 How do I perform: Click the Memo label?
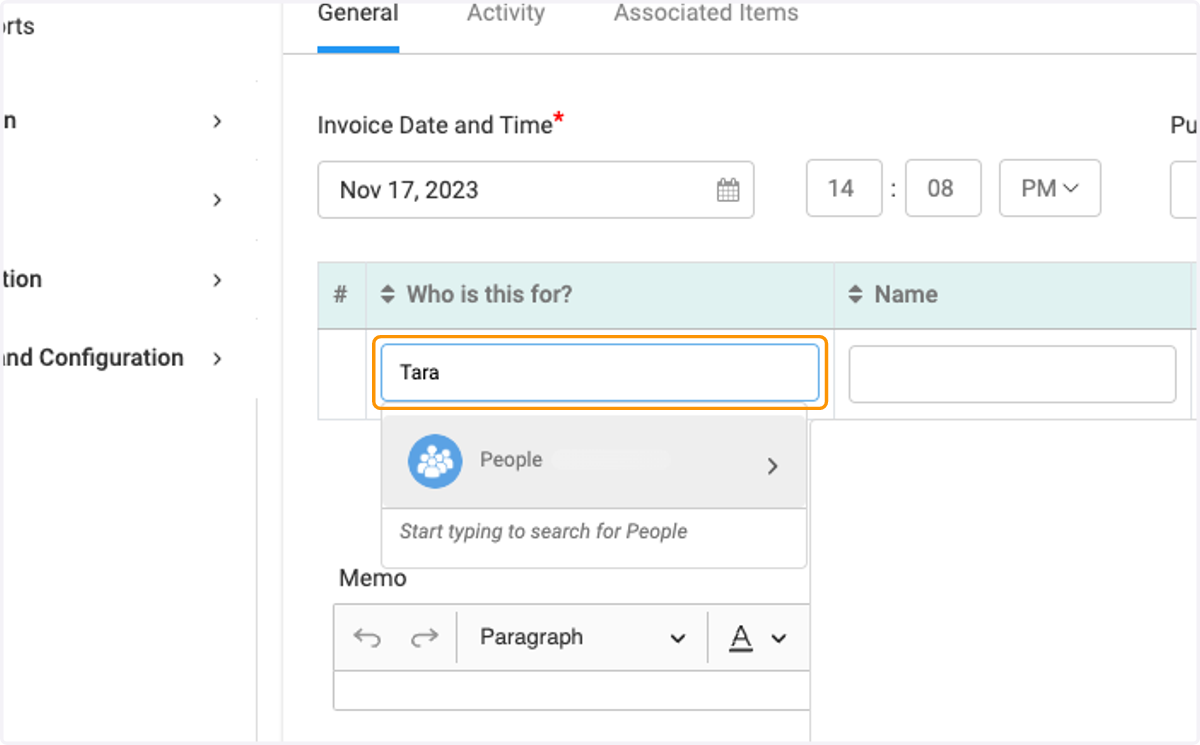click(373, 578)
